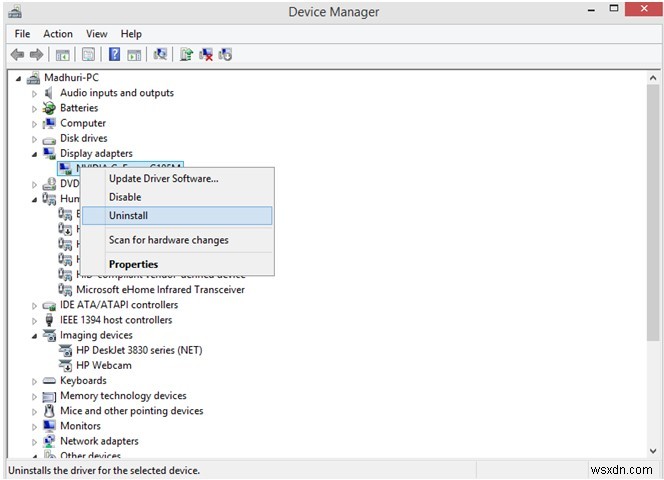Image resolution: width=664 pixels, height=480 pixels.
Task: Click the Audio inputs and outputs speaker icon
Action: (49, 93)
